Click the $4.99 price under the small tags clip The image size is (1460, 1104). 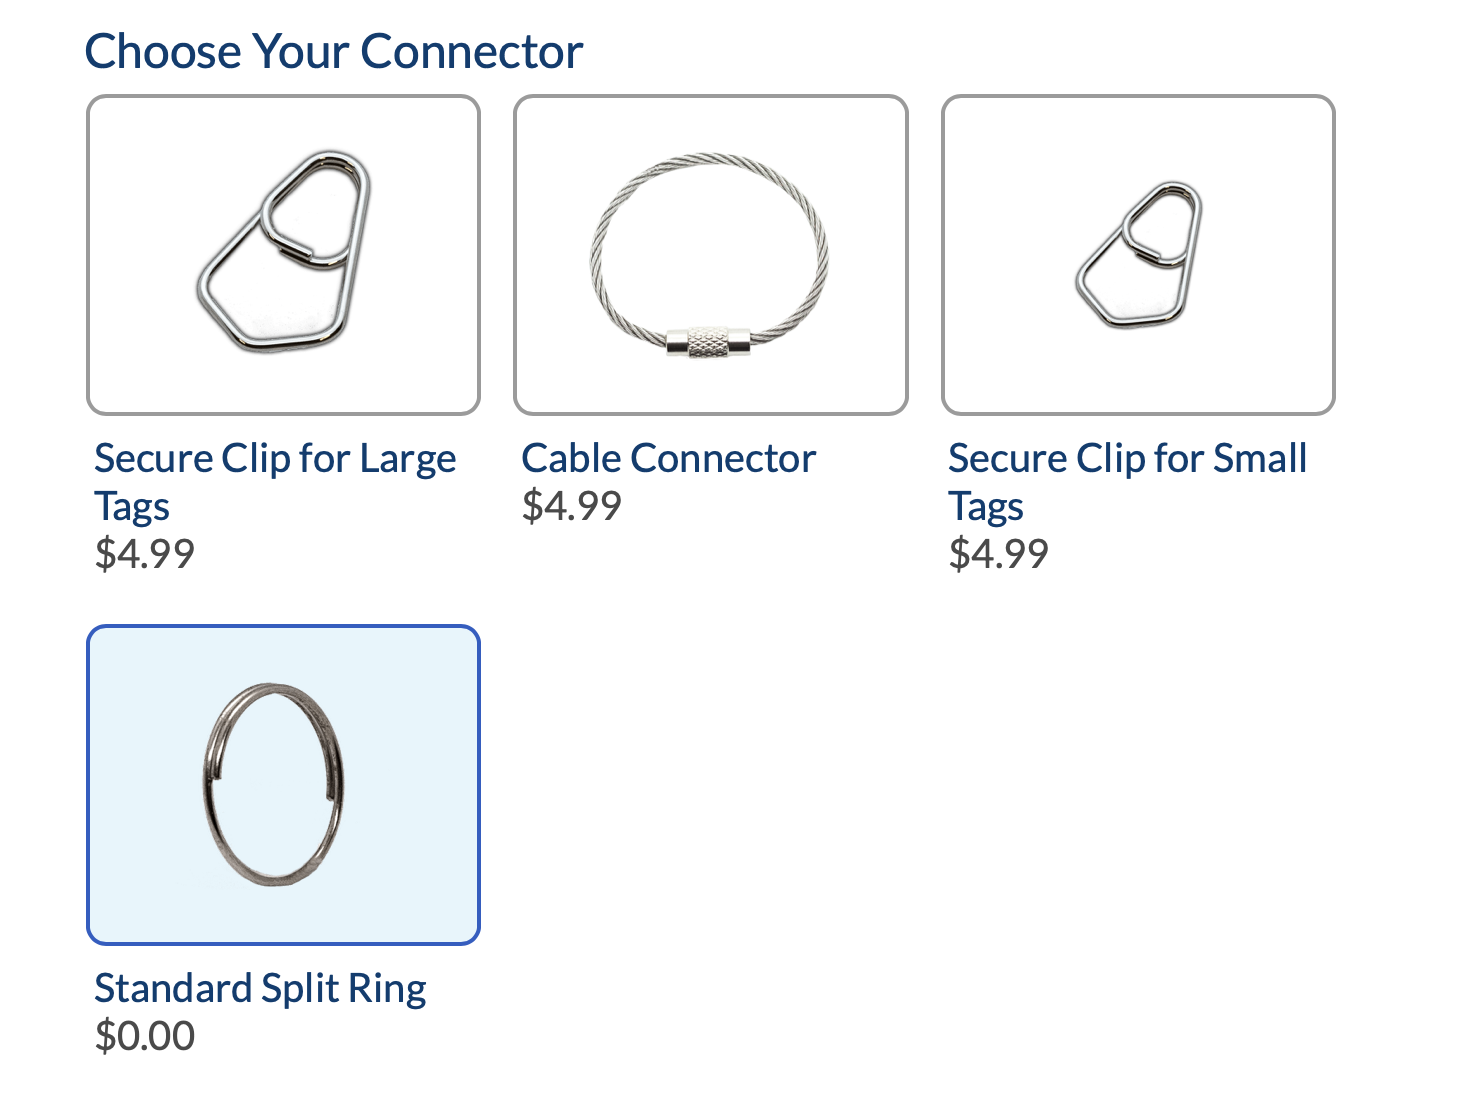point(998,554)
